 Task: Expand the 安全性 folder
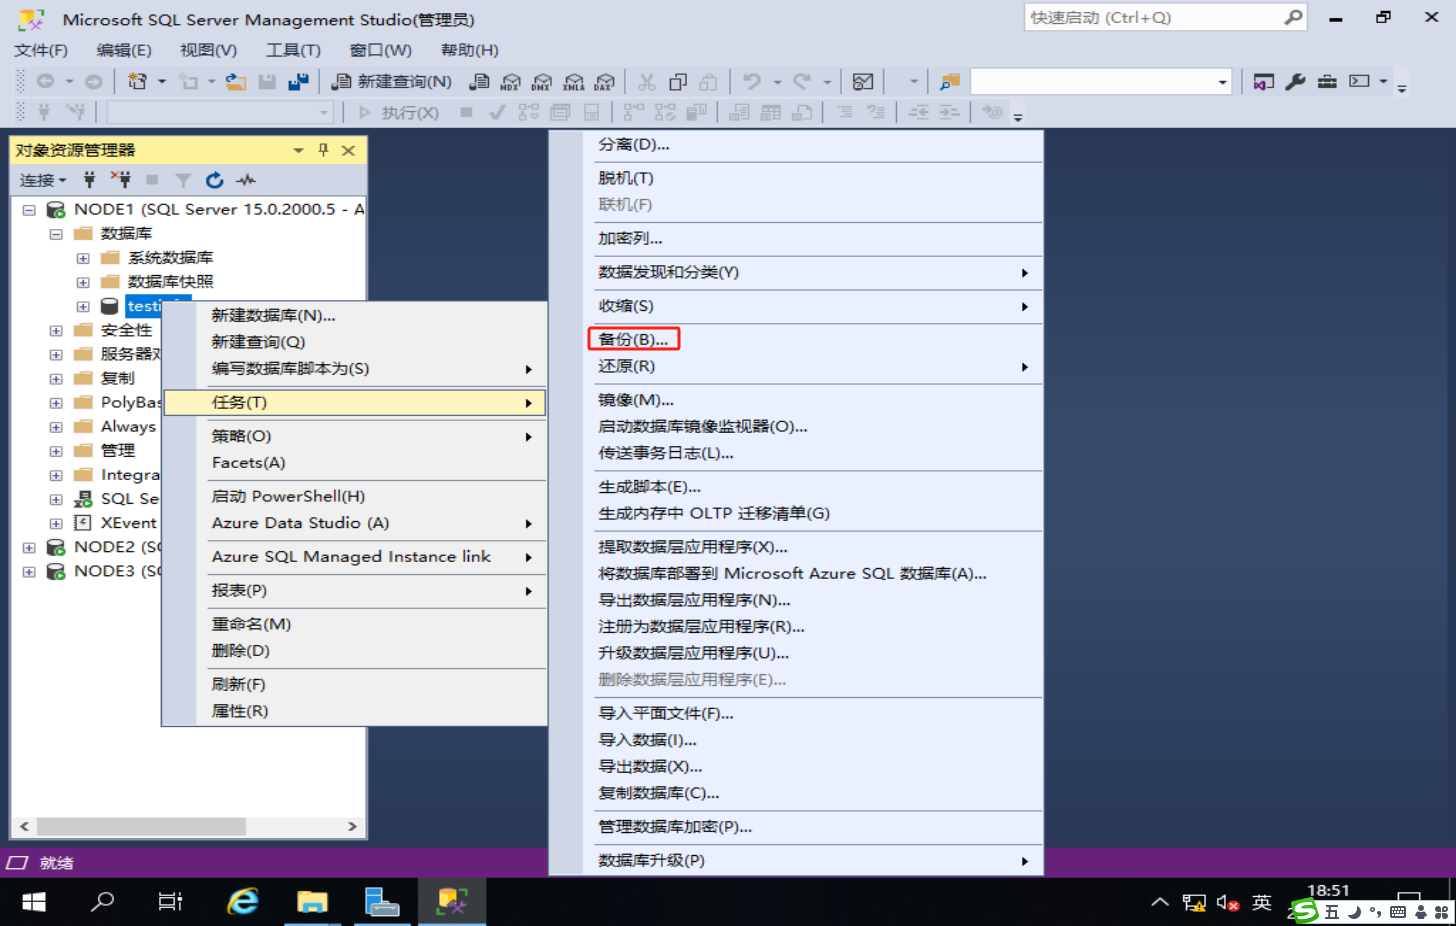(x=56, y=331)
